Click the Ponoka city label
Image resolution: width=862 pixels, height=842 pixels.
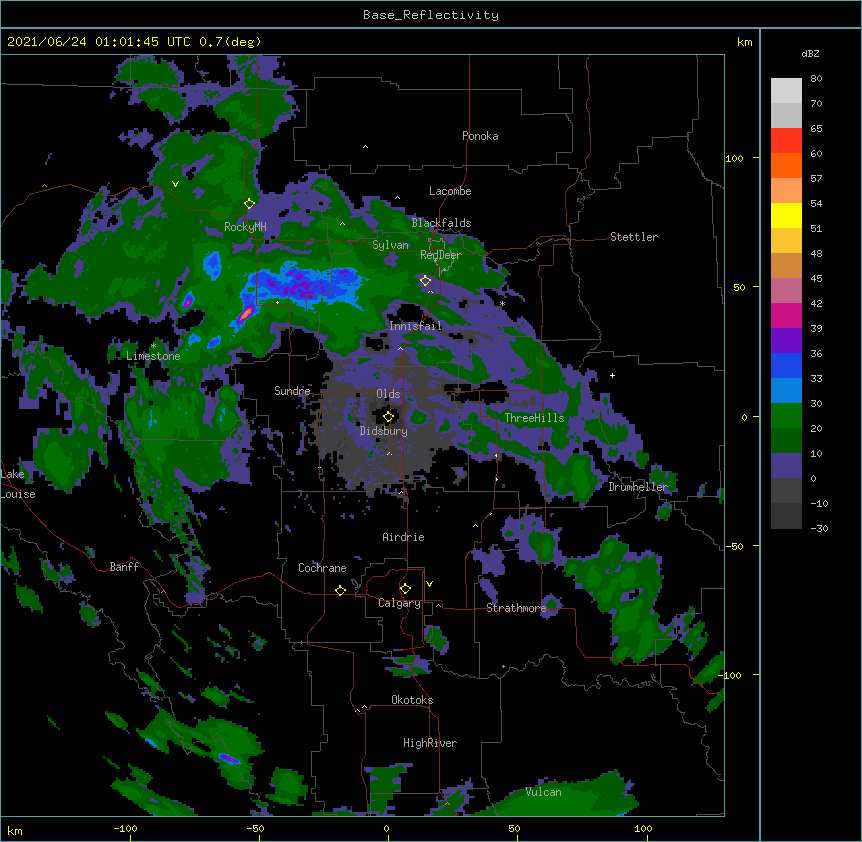480,136
